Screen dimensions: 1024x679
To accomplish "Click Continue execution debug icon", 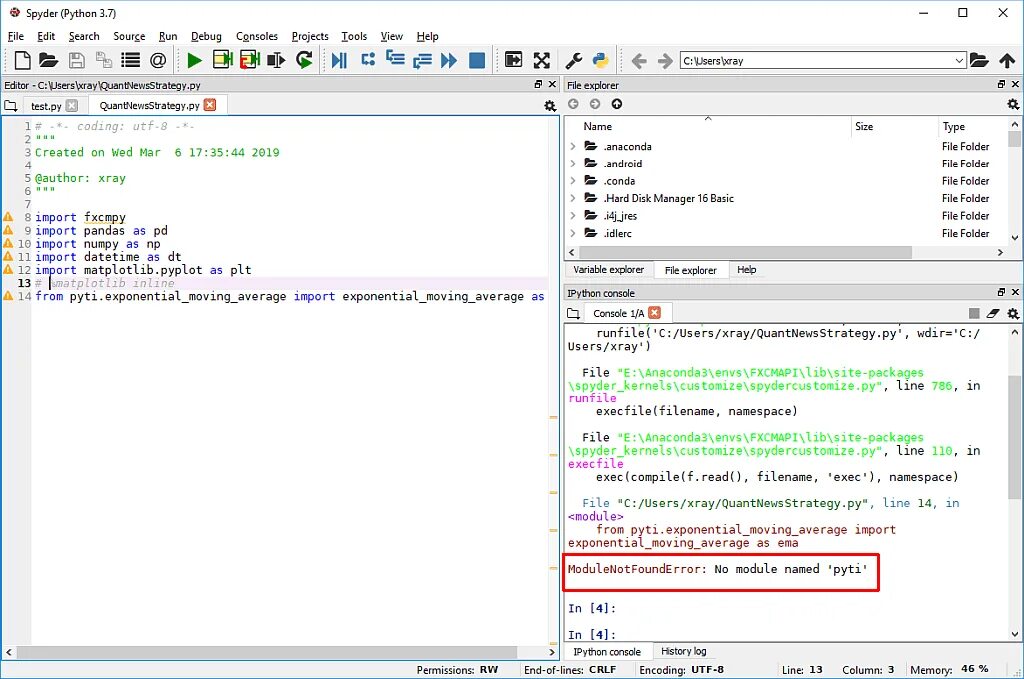I will 449,61.
